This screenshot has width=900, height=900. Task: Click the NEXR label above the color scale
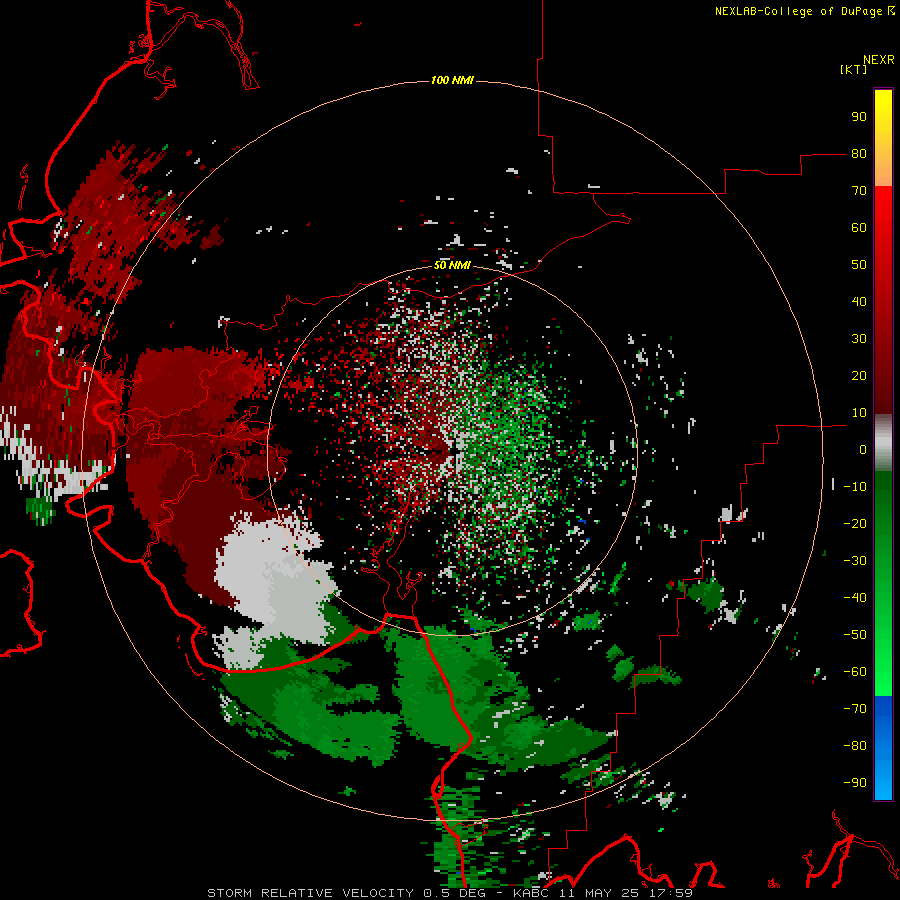click(x=879, y=60)
